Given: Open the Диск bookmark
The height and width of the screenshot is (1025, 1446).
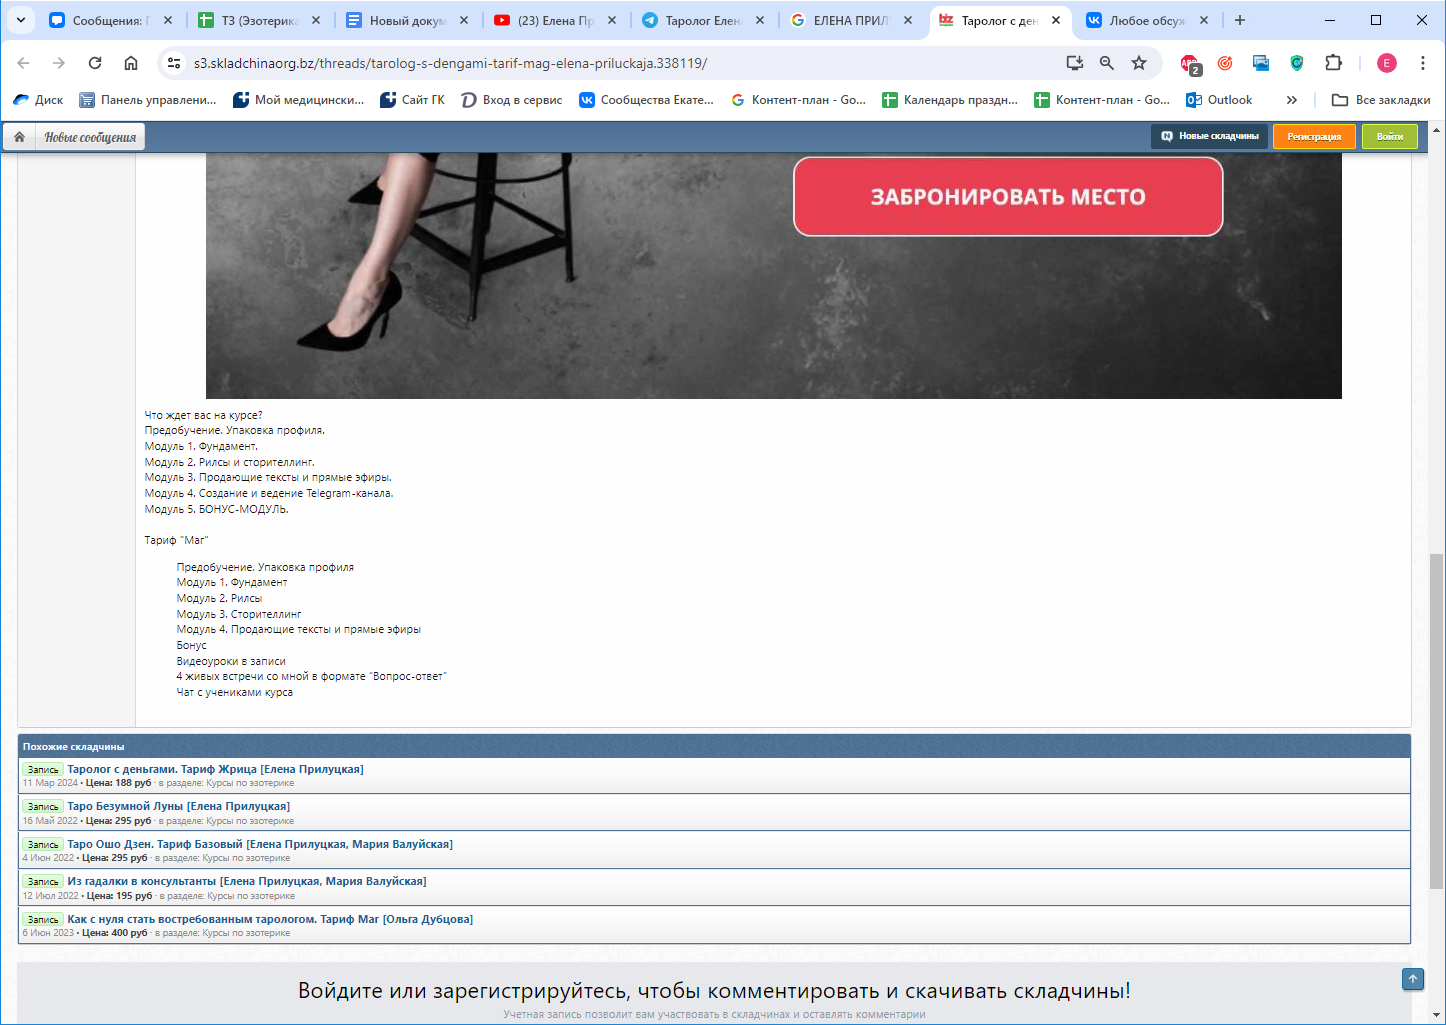Looking at the screenshot, I should pyautogui.click(x=38, y=100).
